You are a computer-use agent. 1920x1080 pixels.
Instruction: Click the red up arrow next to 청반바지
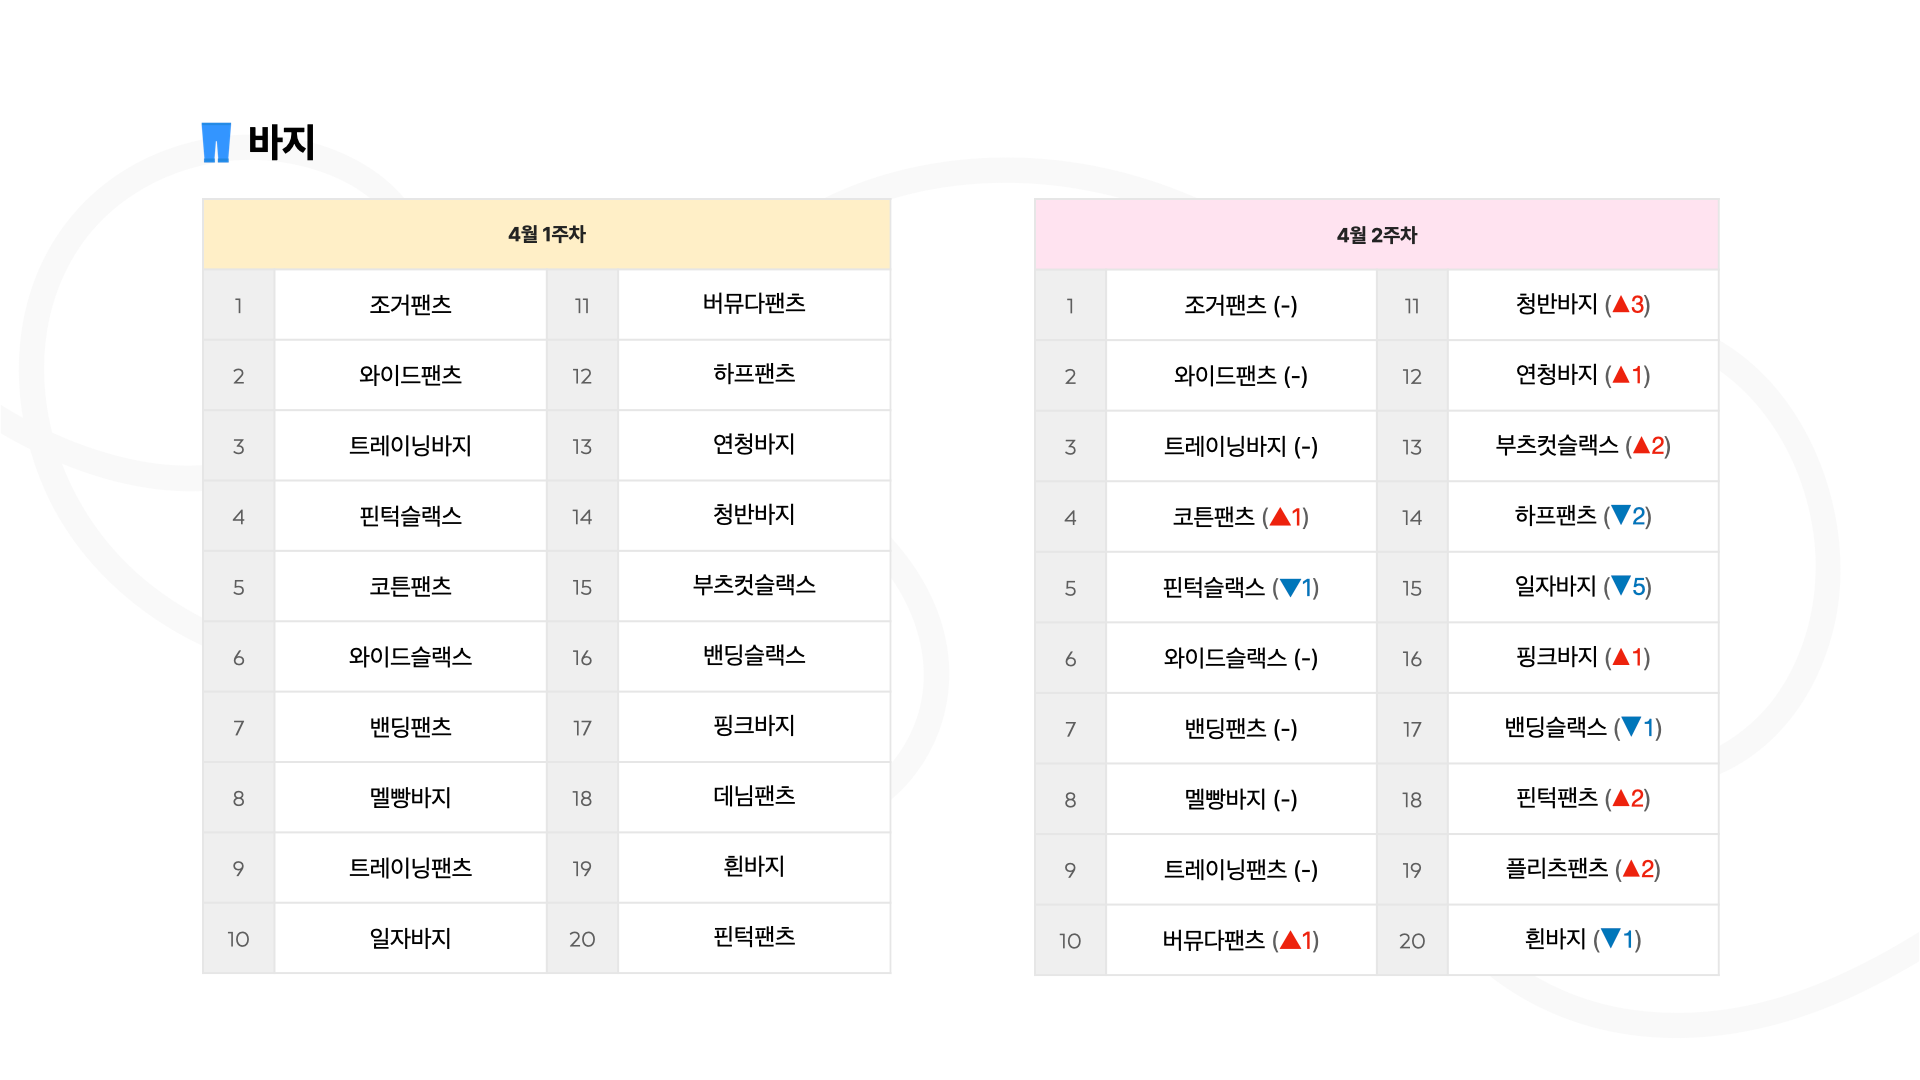pos(1621,304)
